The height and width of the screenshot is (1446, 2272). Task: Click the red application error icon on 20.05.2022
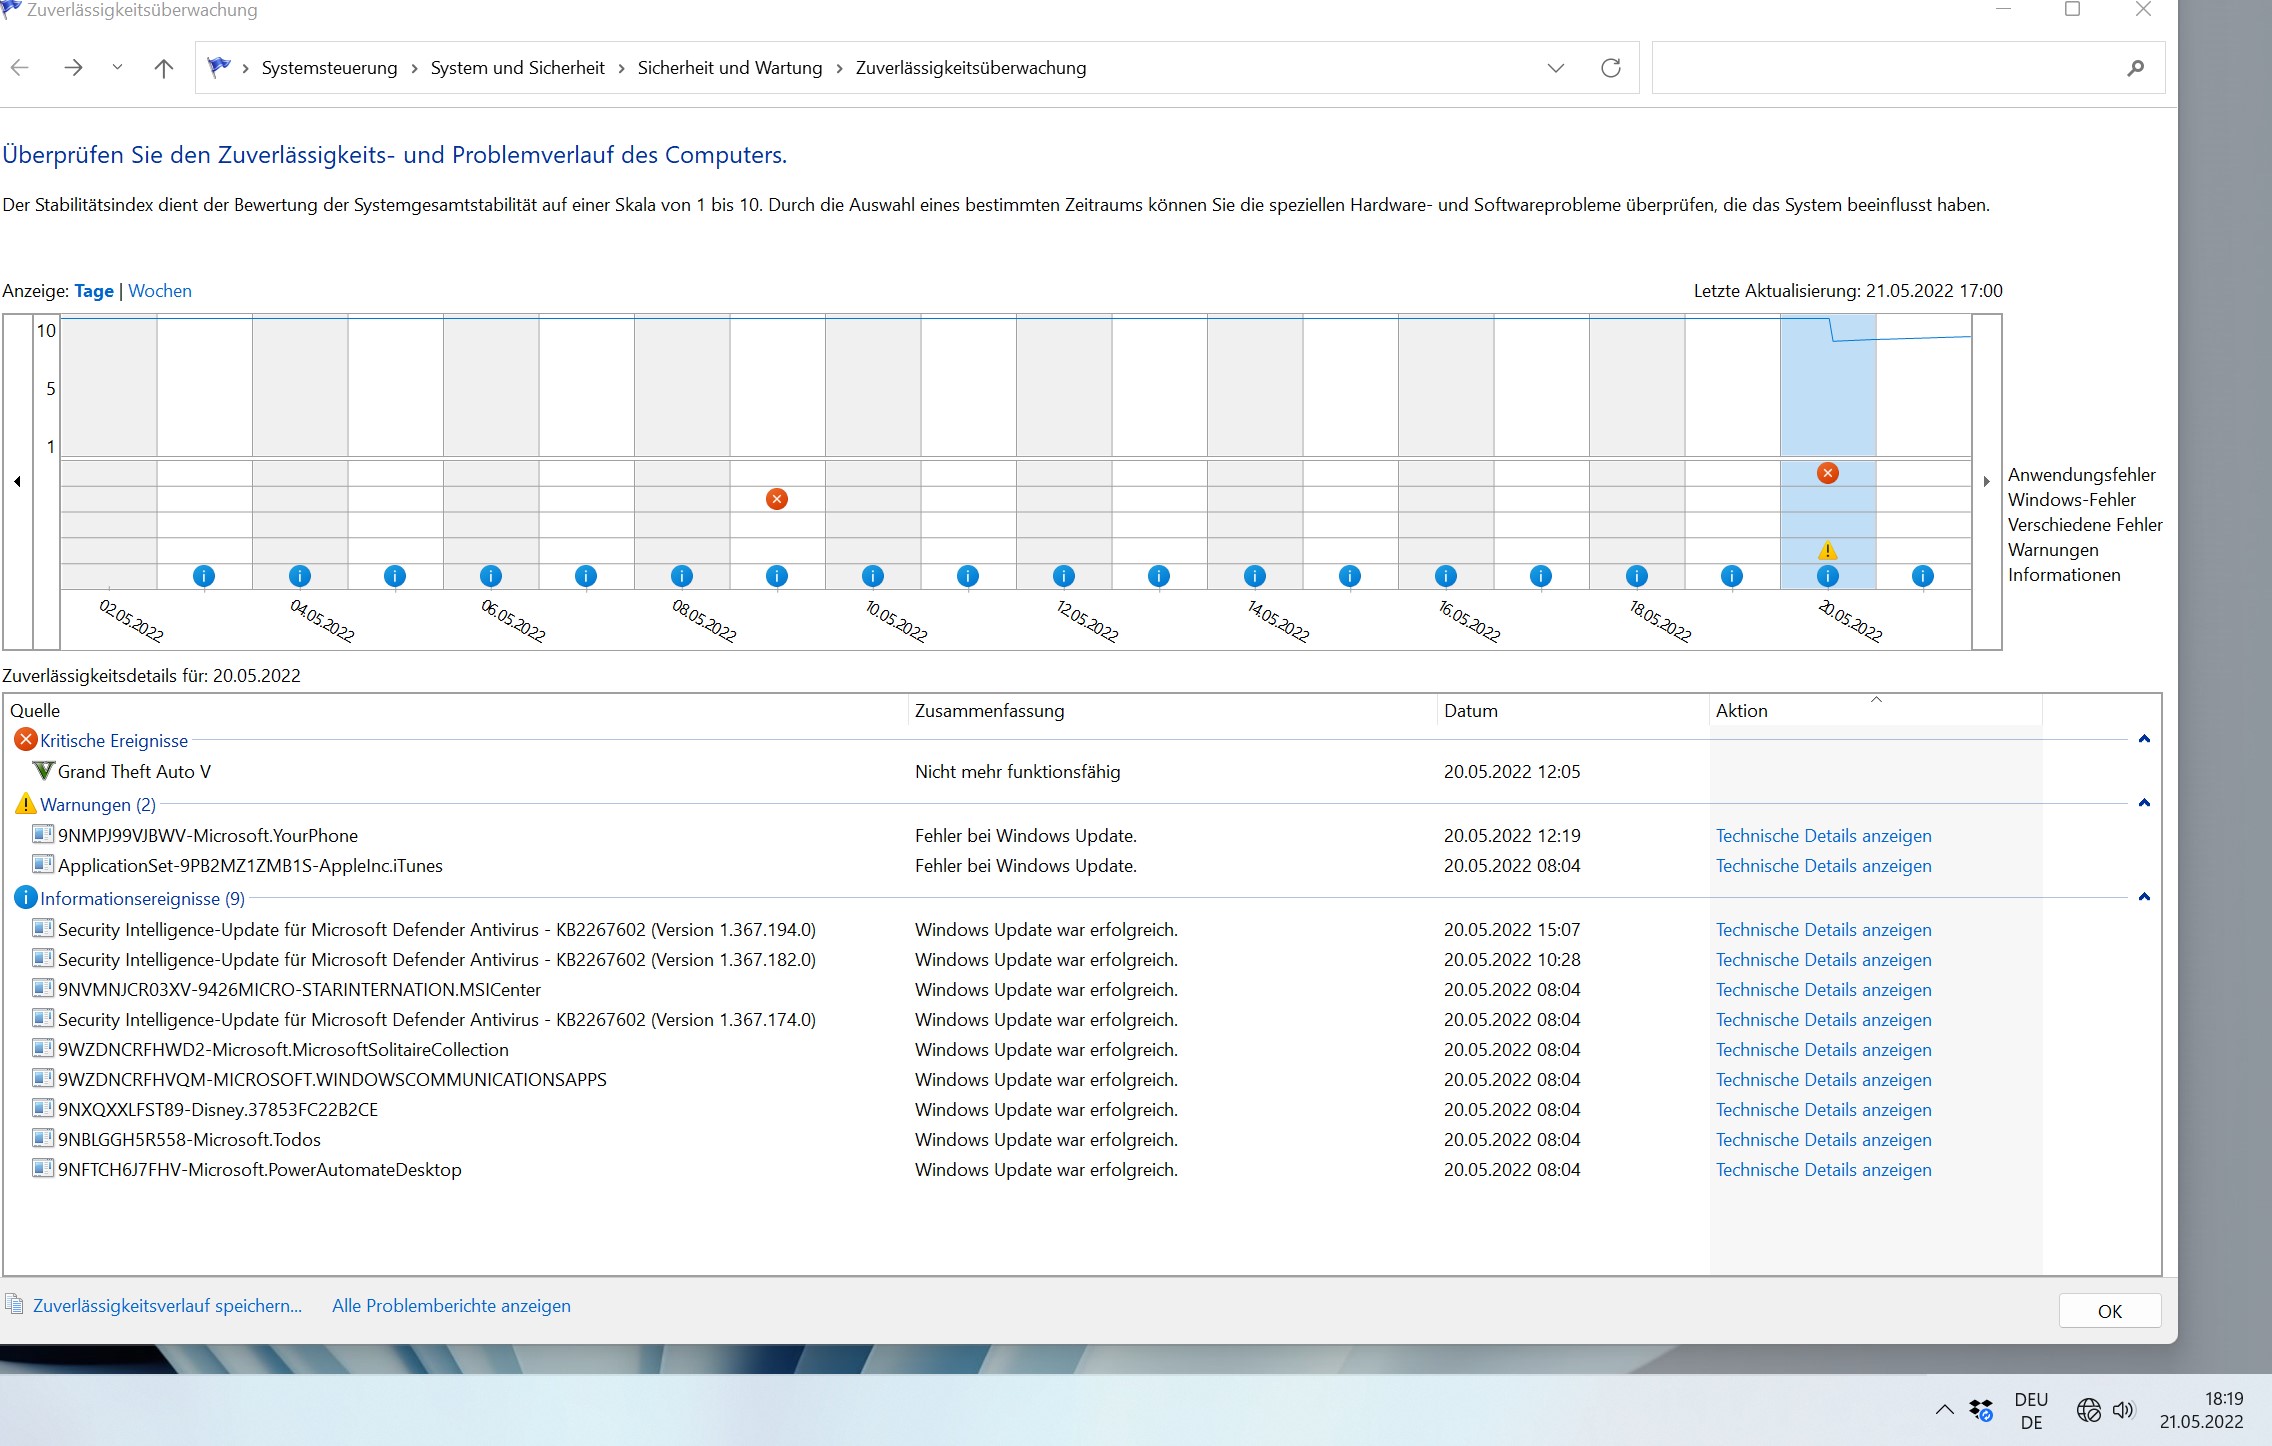coord(1827,473)
